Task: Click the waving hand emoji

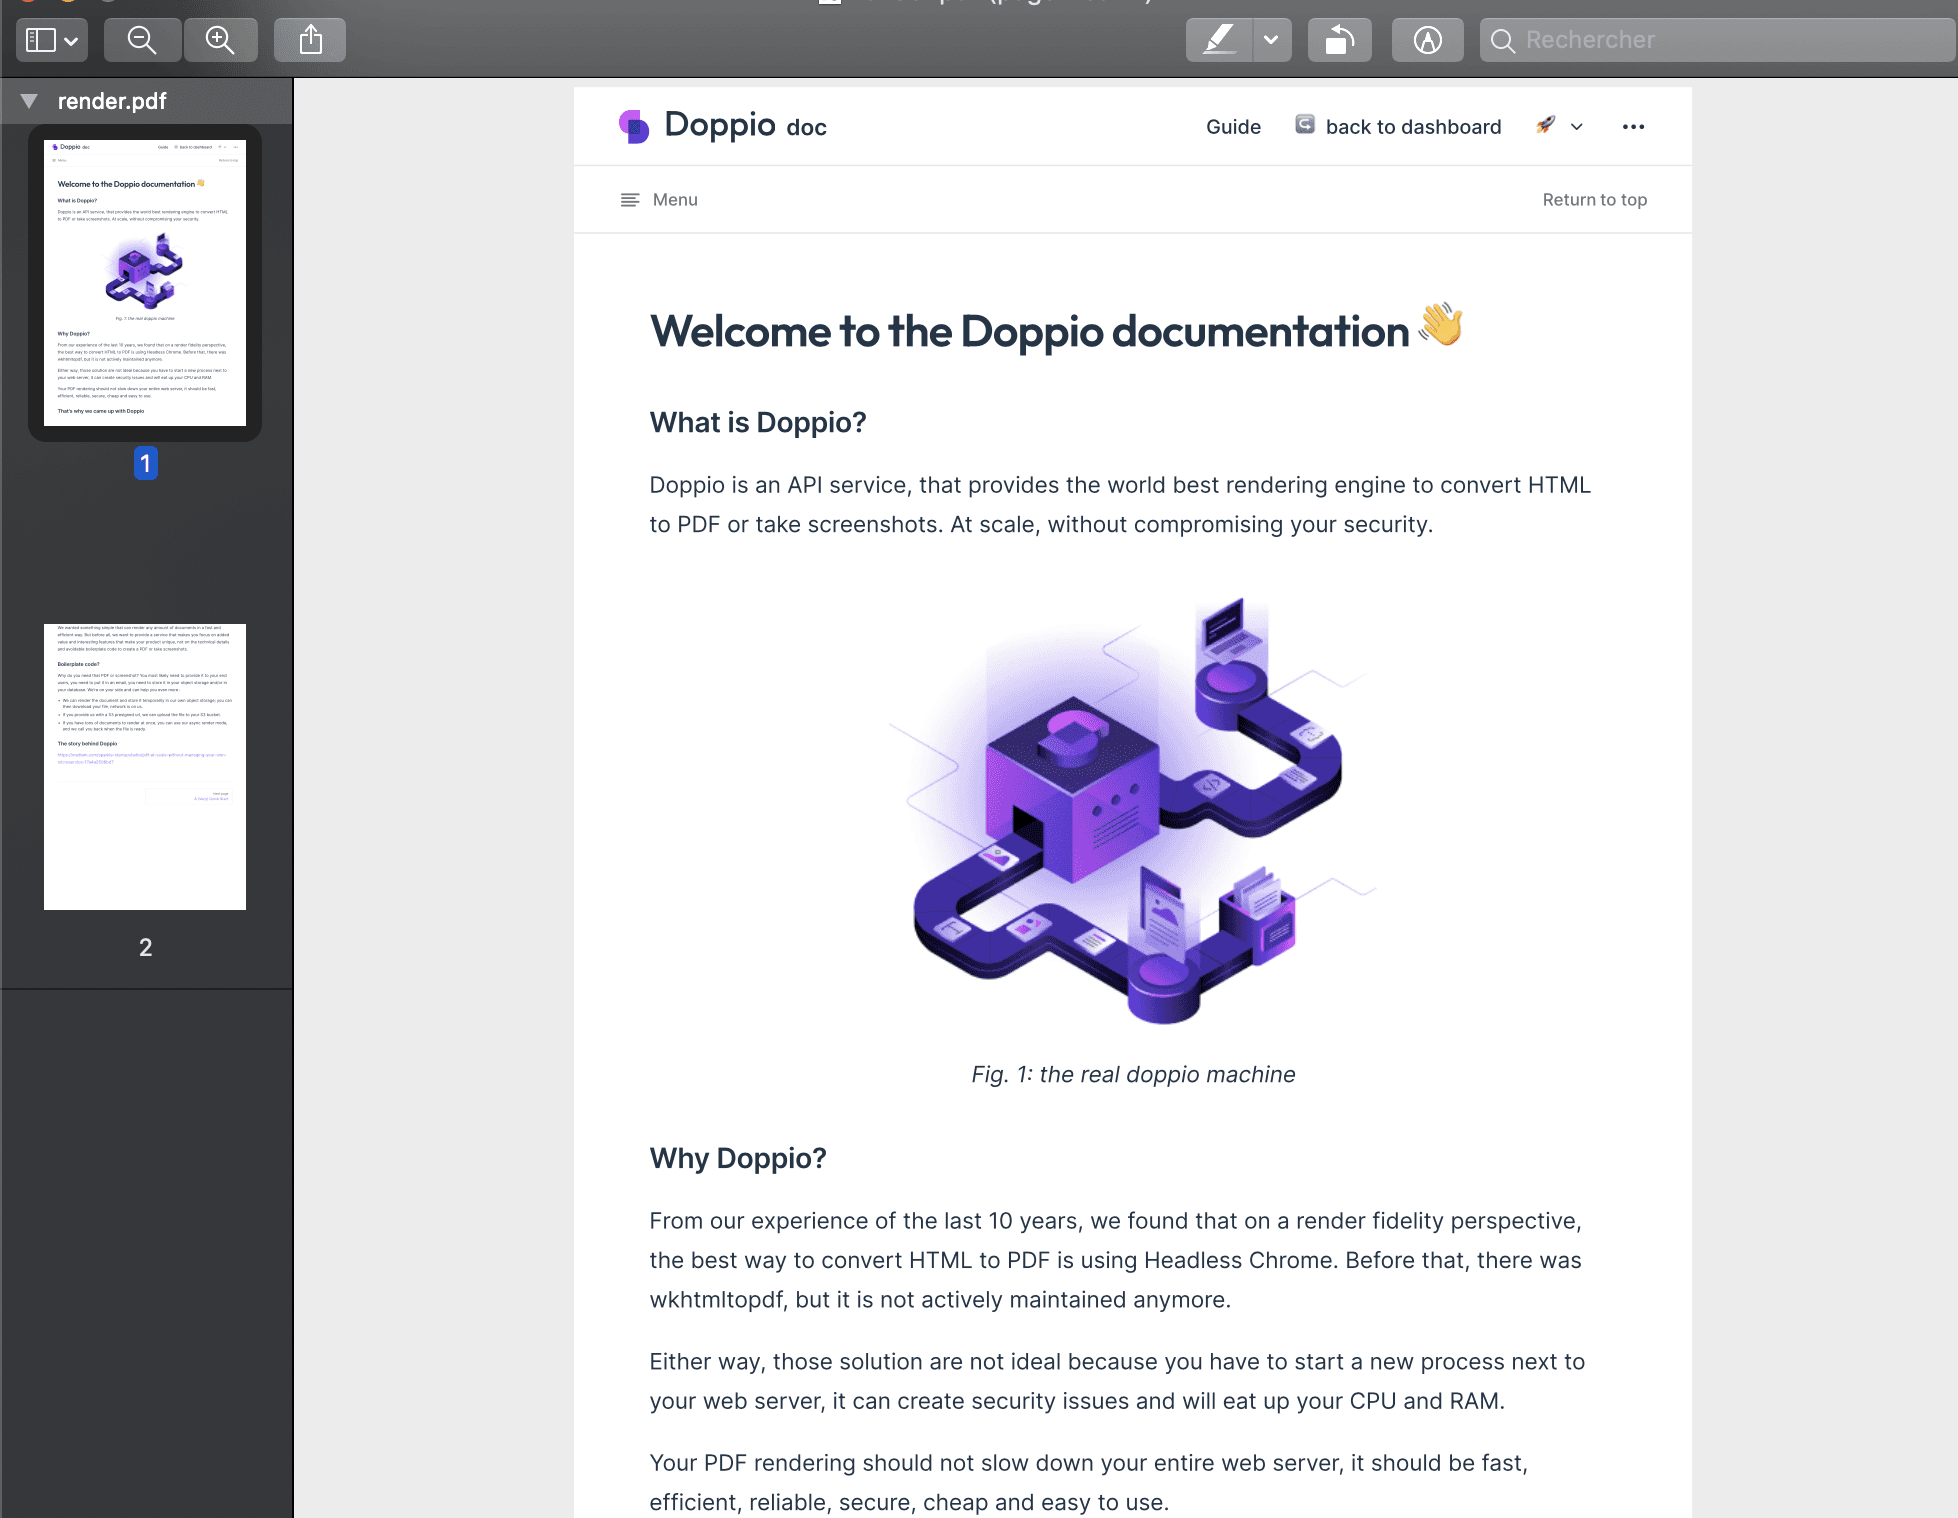Action: pyautogui.click(x=1441, y=325)
